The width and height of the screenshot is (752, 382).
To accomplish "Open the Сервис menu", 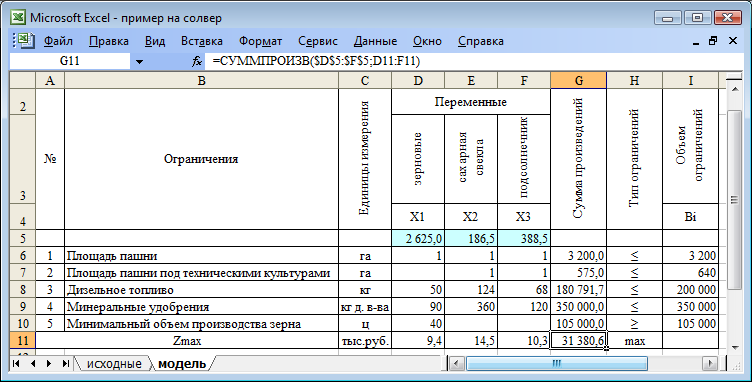I will point(317,41).
